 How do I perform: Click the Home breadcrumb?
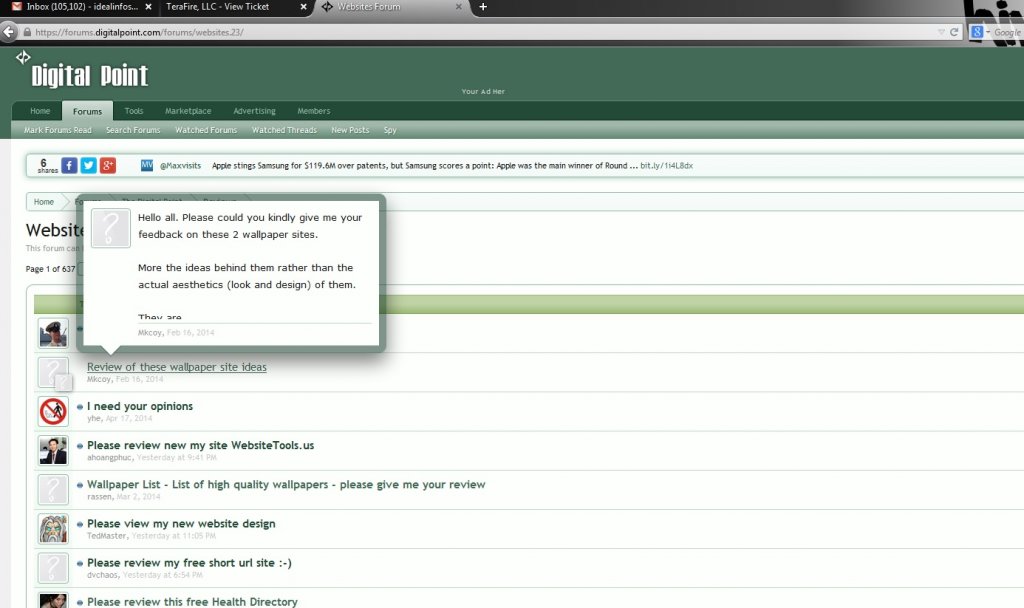(44, 202)
